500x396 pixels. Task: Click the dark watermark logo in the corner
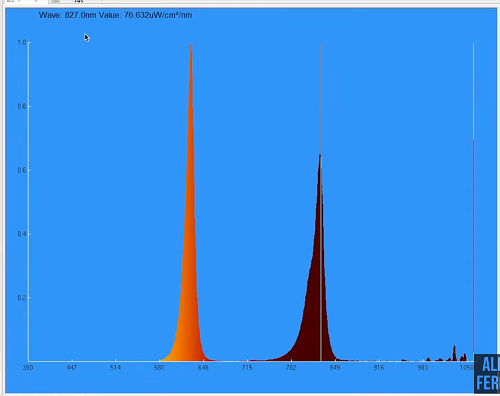click(487, 374)
